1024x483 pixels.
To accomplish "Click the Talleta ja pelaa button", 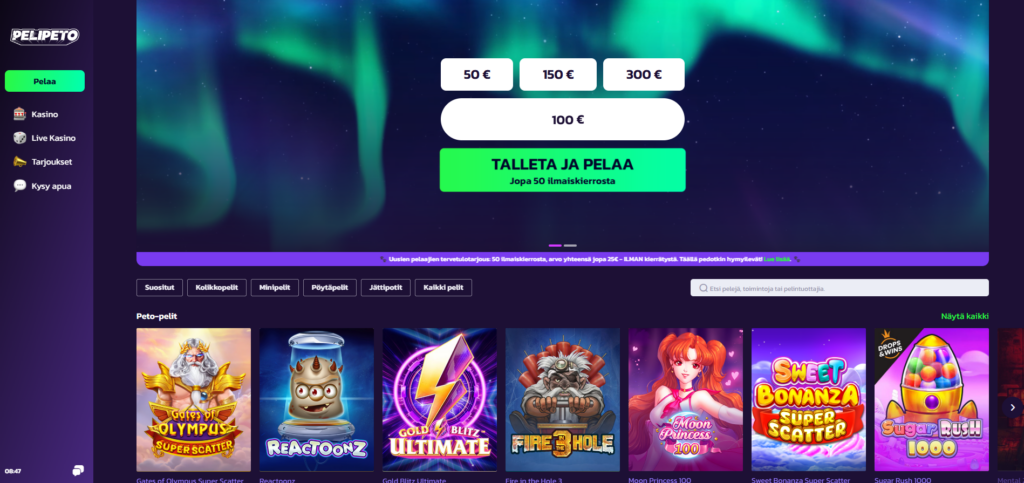I will (x=562, y=170).
